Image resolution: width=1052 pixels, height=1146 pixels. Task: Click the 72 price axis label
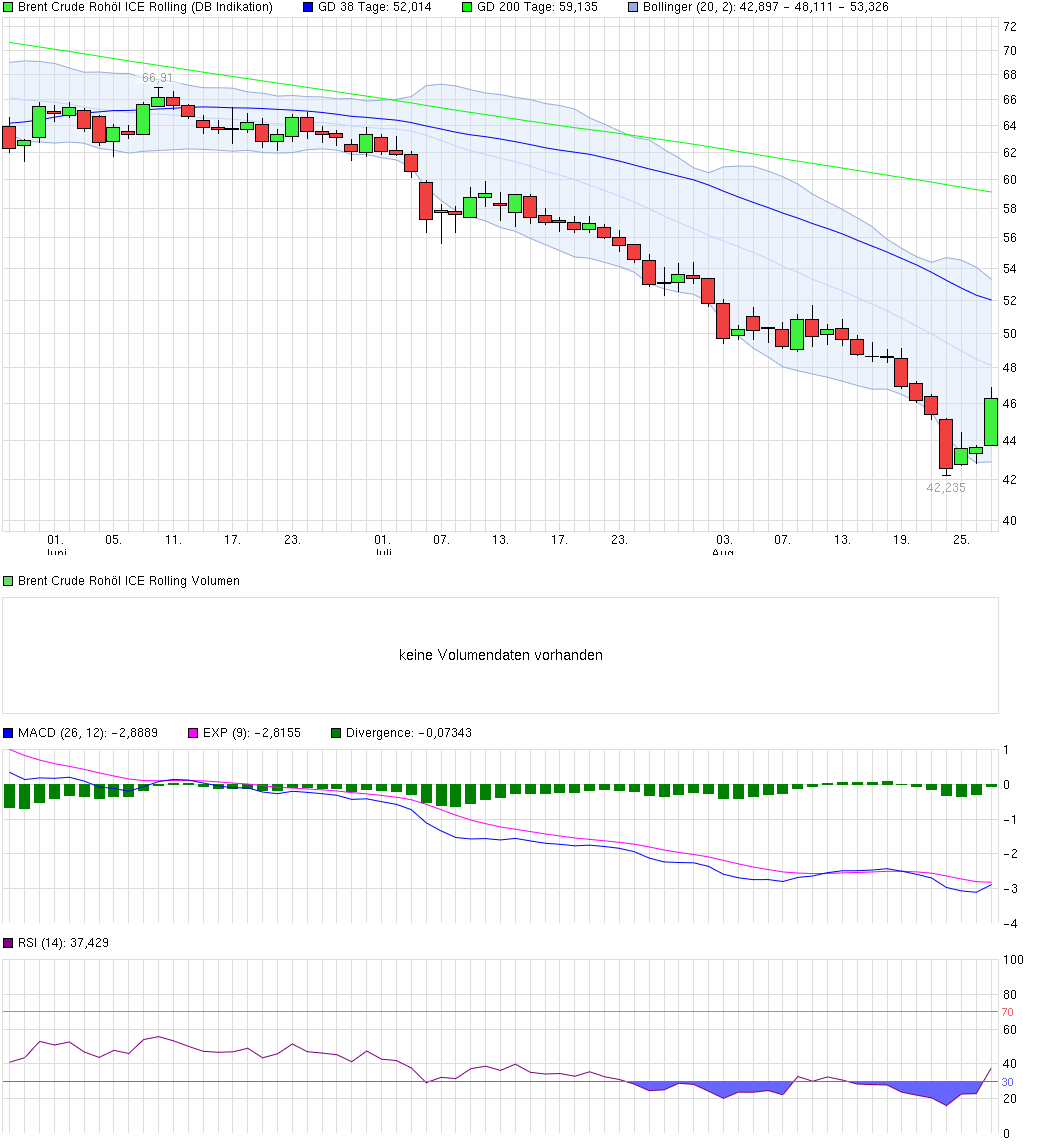click(1010, 27)
